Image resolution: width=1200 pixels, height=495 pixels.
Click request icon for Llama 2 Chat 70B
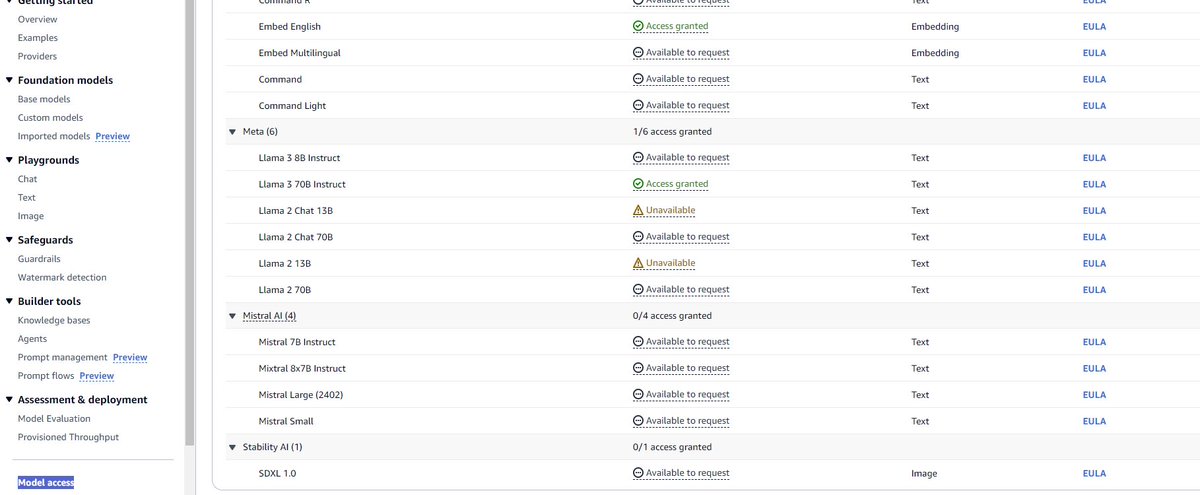pyautogui.click(x=638, y=237)
